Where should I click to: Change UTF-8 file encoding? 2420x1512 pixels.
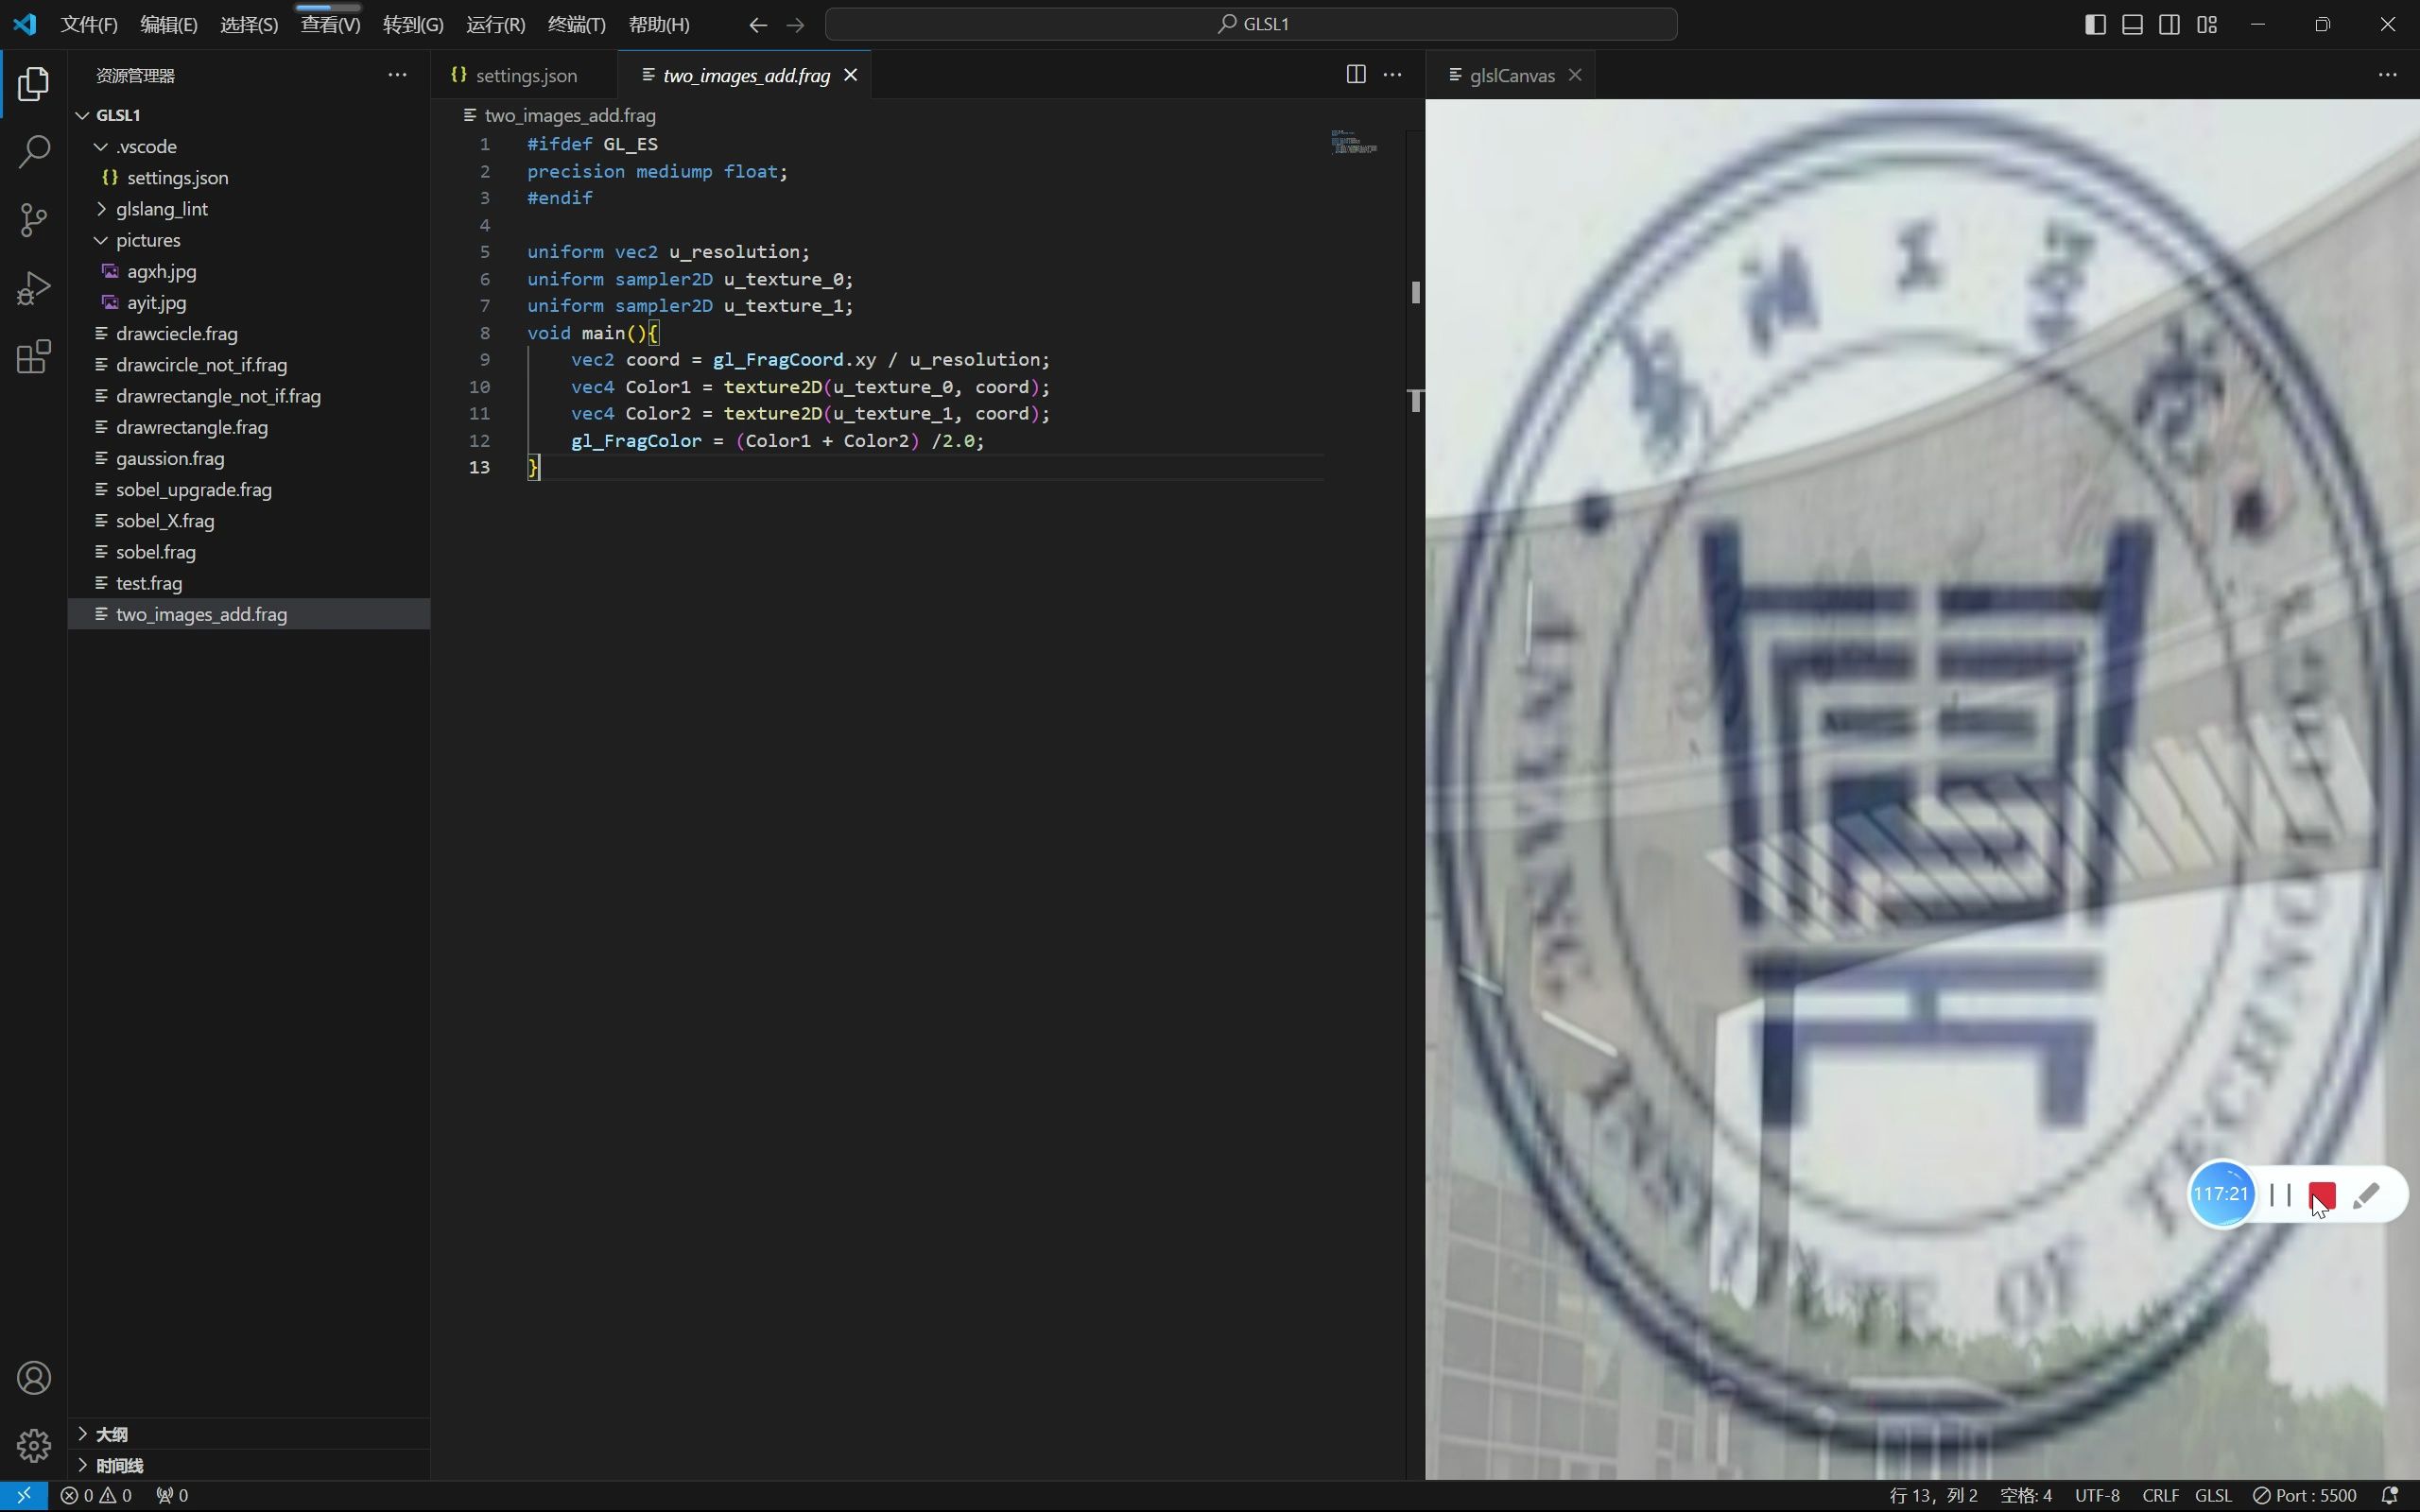pos(2097,1496)
